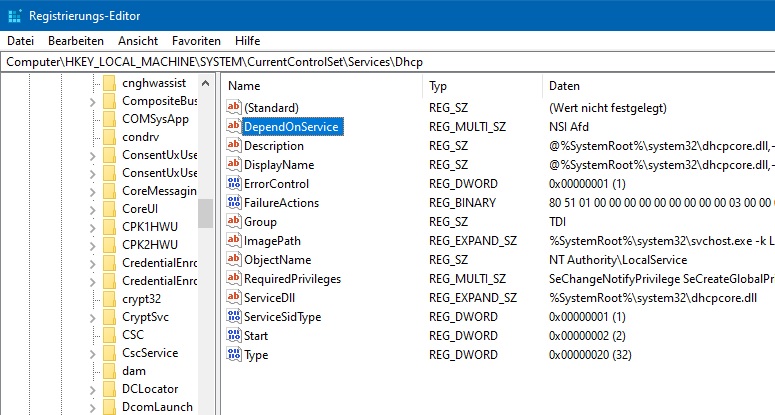Click the string icon of DependOnService value
The height and width of the screenshot is (415, 775).
[234, 126]
